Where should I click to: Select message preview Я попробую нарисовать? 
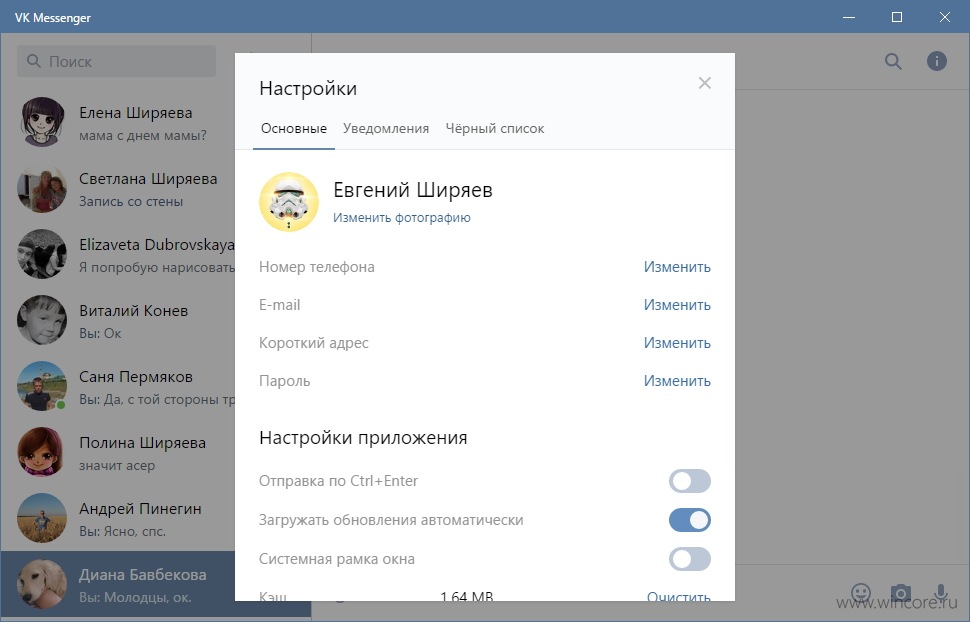157,267
